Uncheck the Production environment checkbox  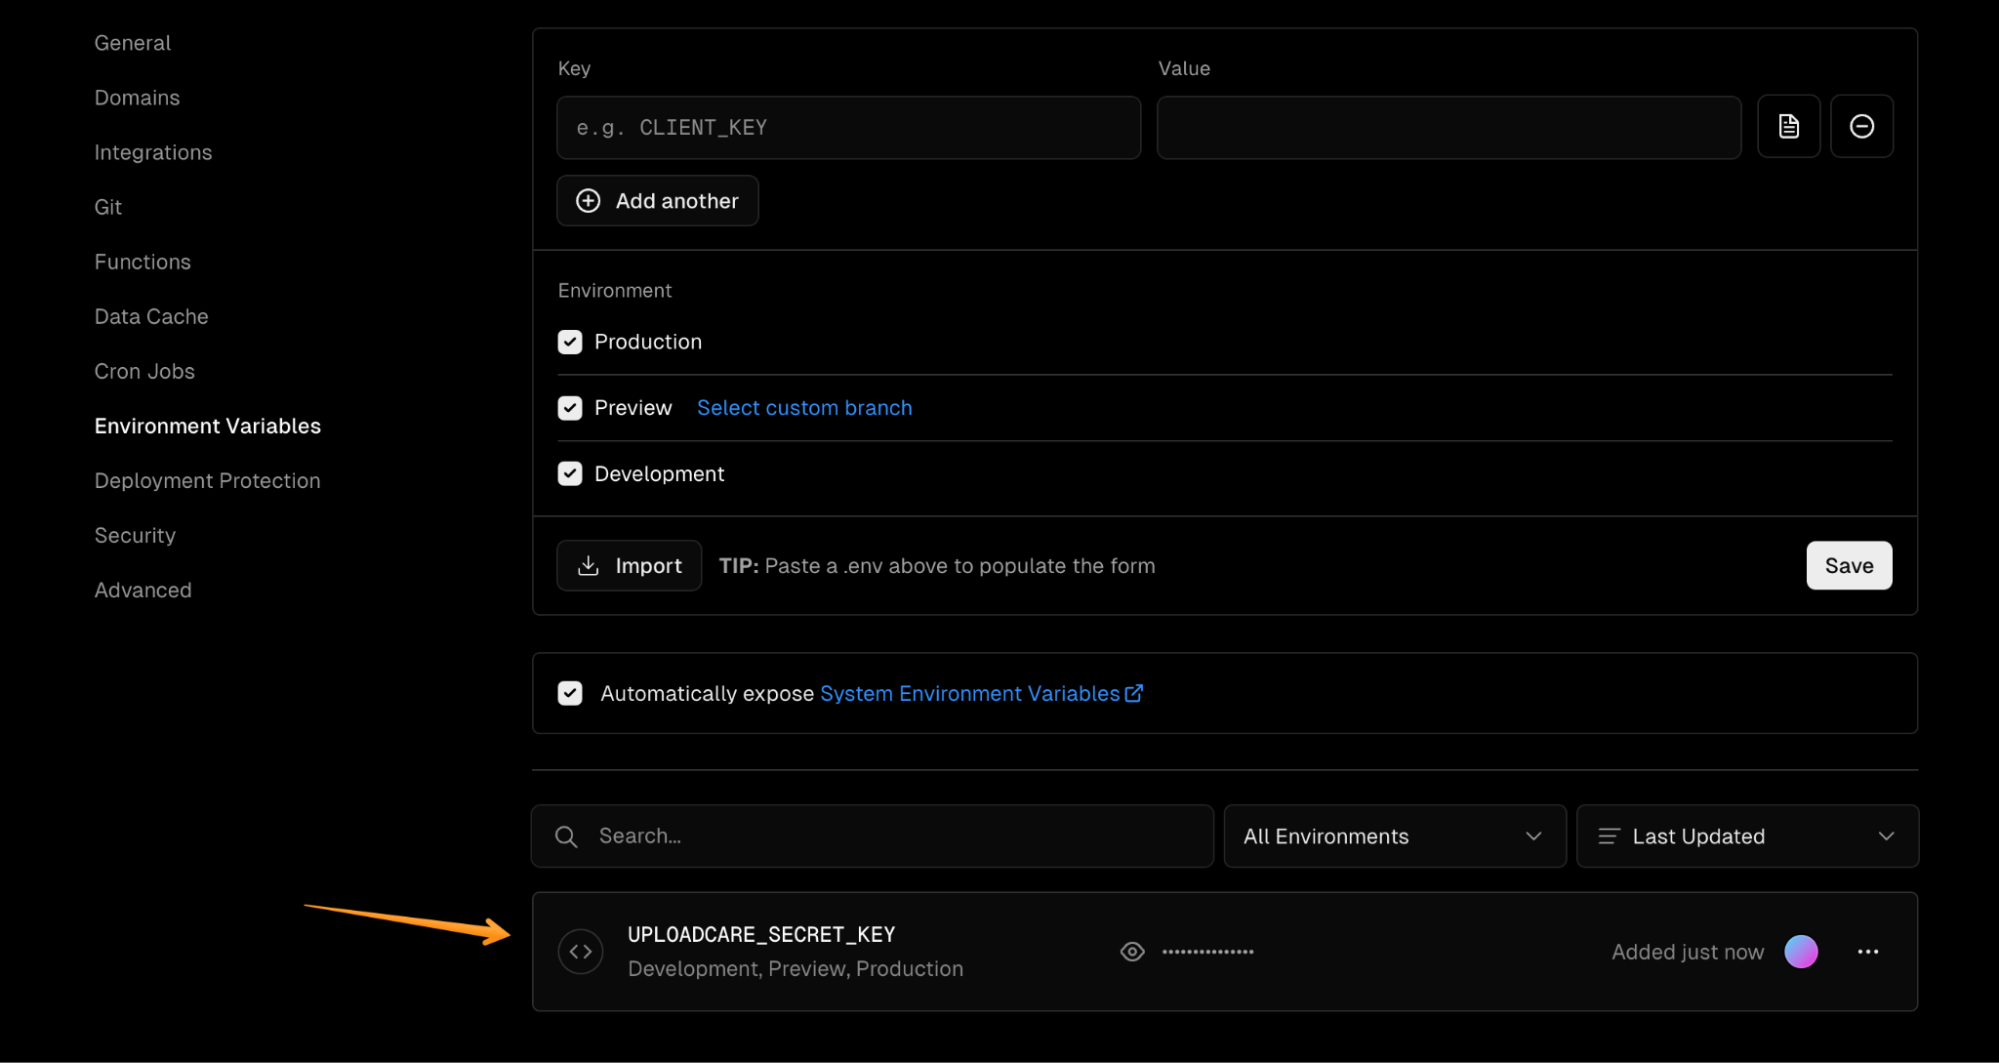coord(569,341)
